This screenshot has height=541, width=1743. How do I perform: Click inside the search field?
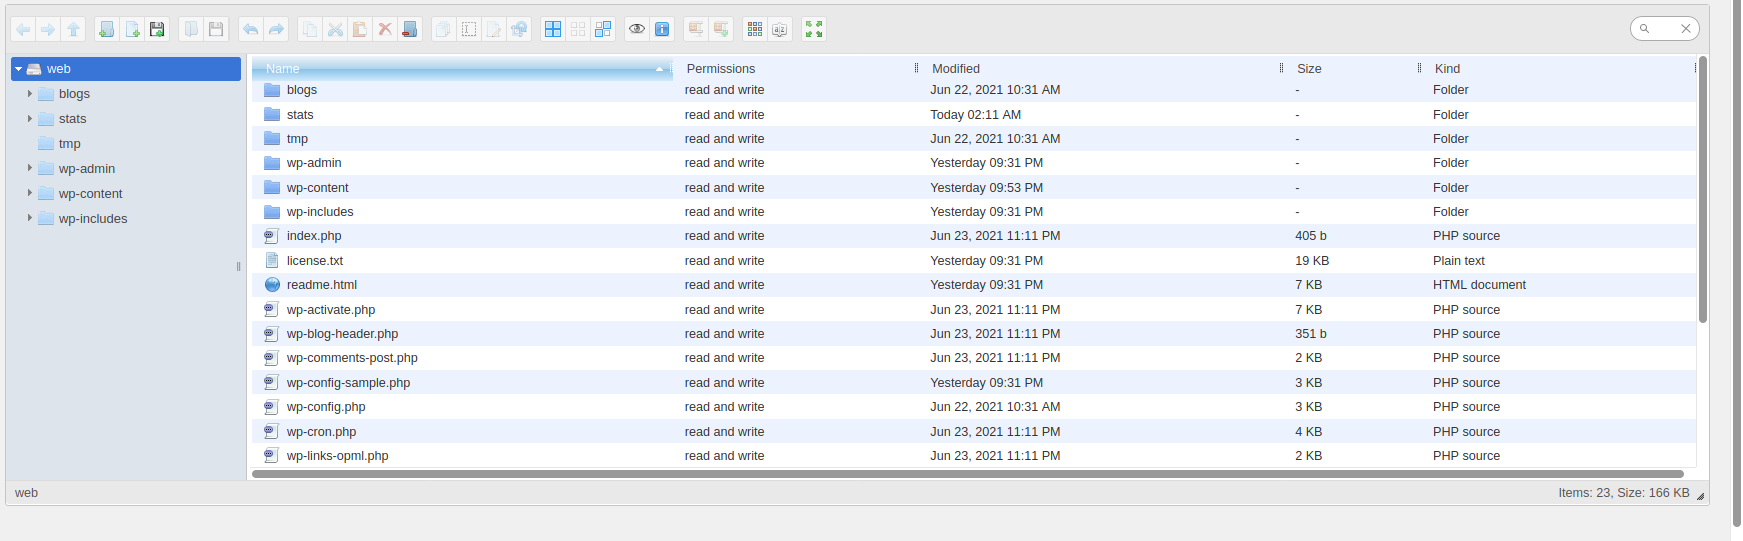[1664, 29]
